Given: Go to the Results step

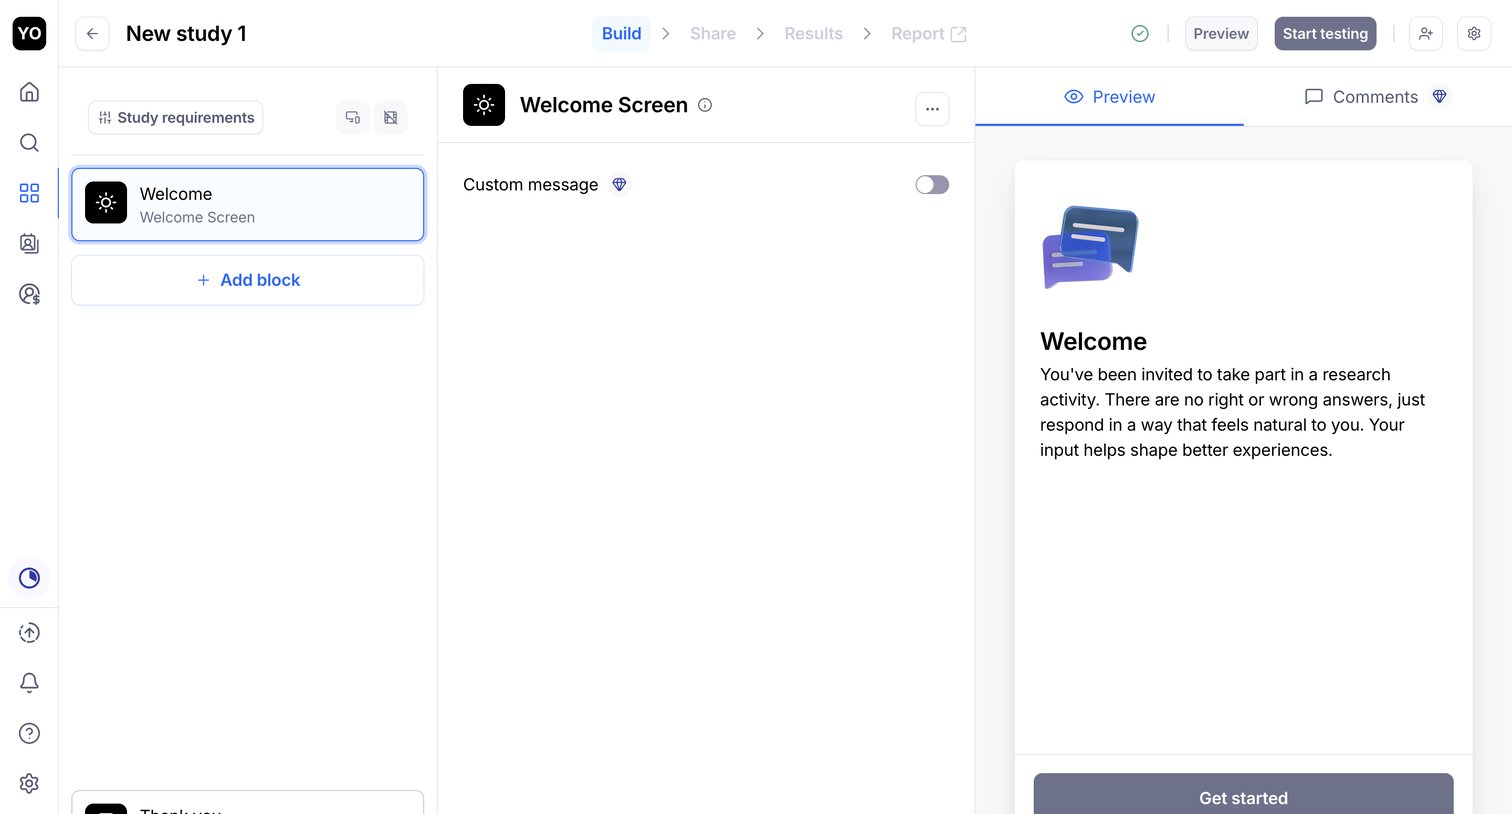Looking at the screenshot, I should 813,33.
